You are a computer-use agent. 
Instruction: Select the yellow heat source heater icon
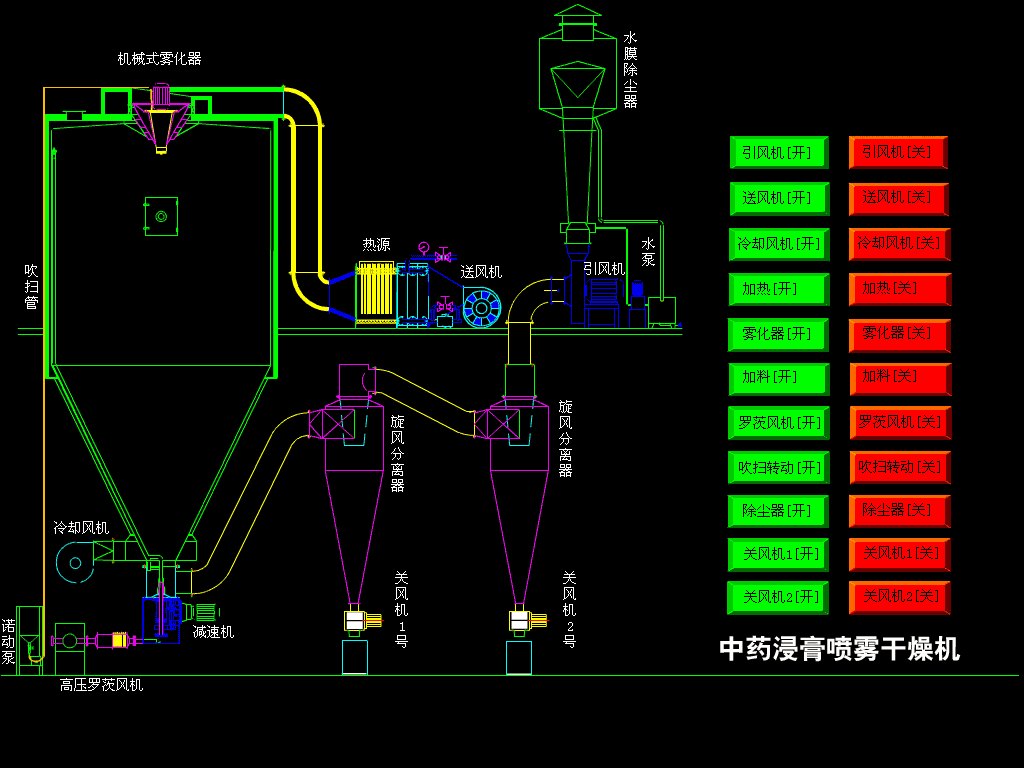[x=375, y=290]
